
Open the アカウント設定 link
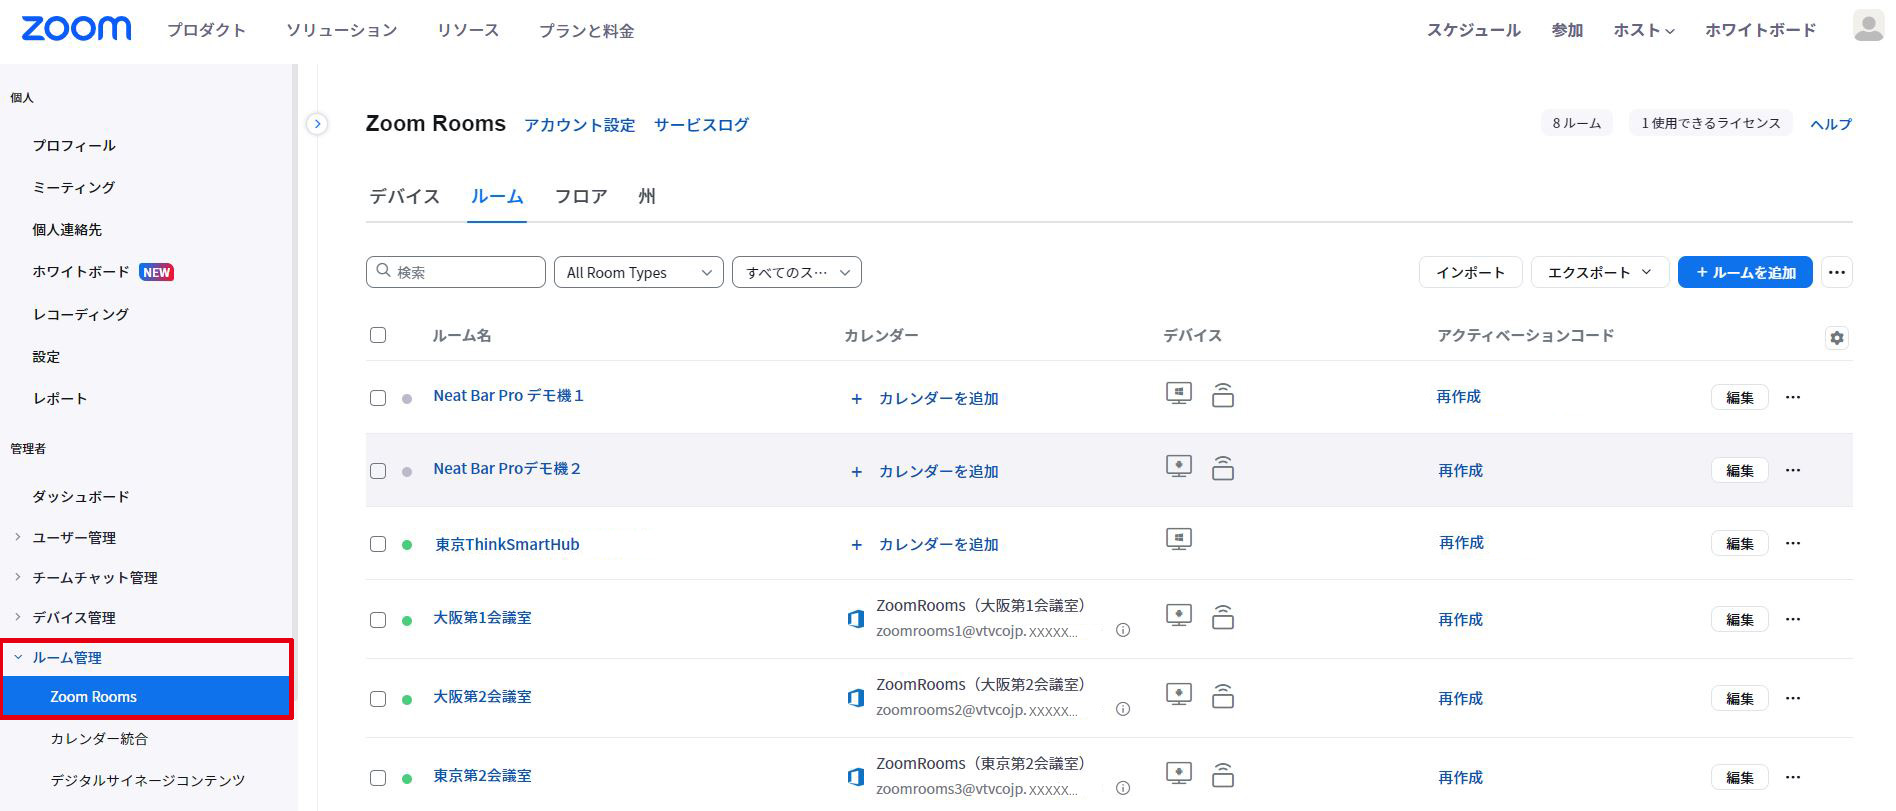coord(580,125)
